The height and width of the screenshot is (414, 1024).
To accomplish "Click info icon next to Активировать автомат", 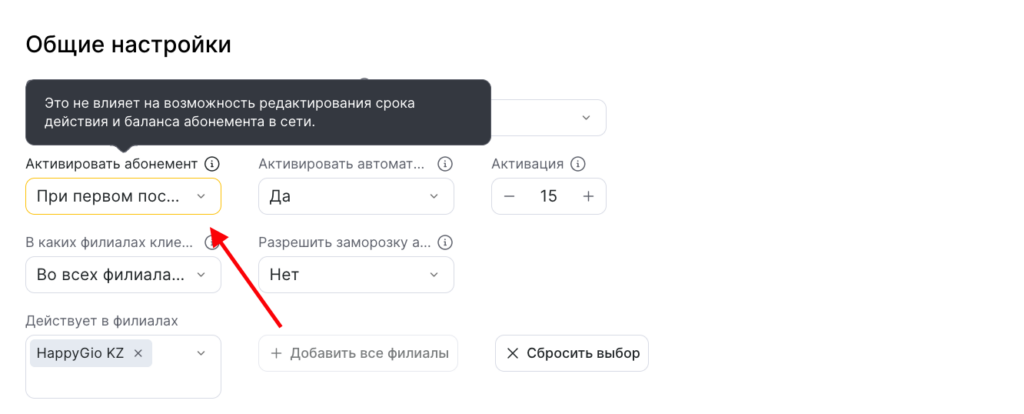I will pos(445,164).
